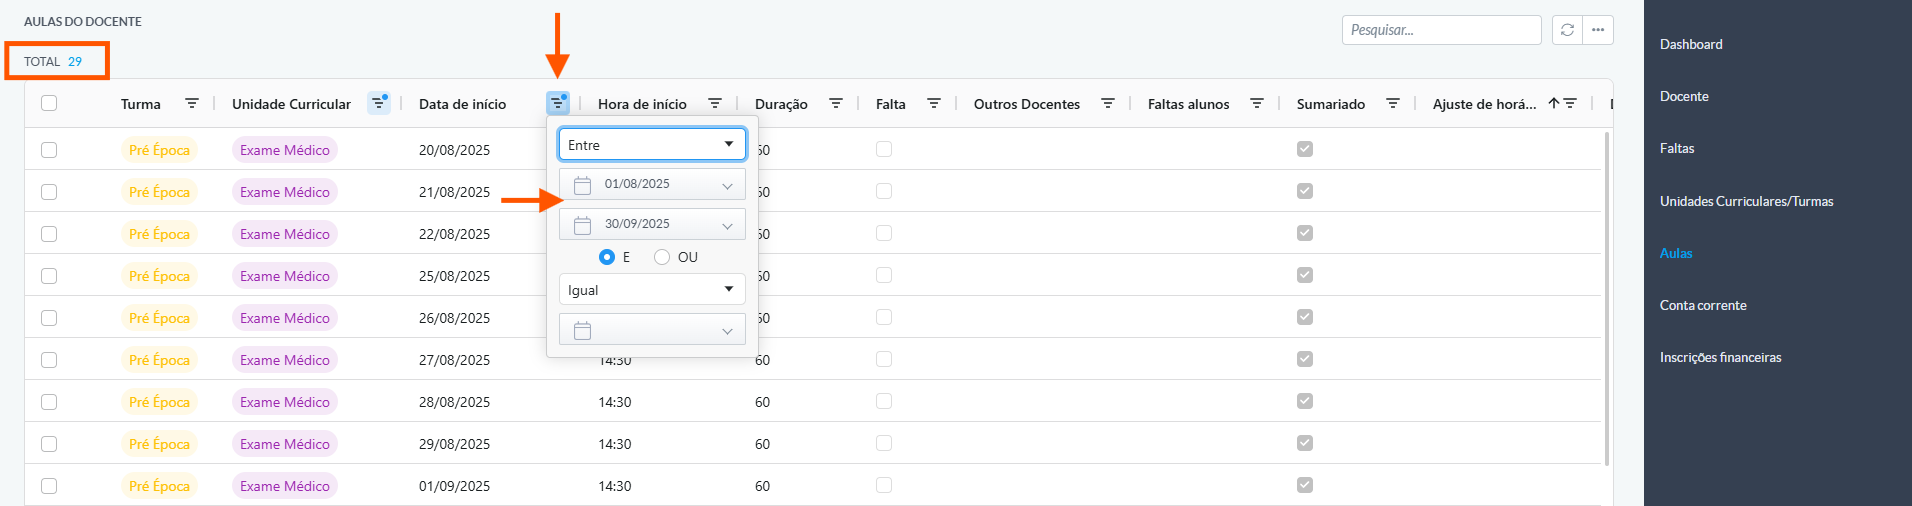Click the refresh icon beside the search box

click(1567, 30)
